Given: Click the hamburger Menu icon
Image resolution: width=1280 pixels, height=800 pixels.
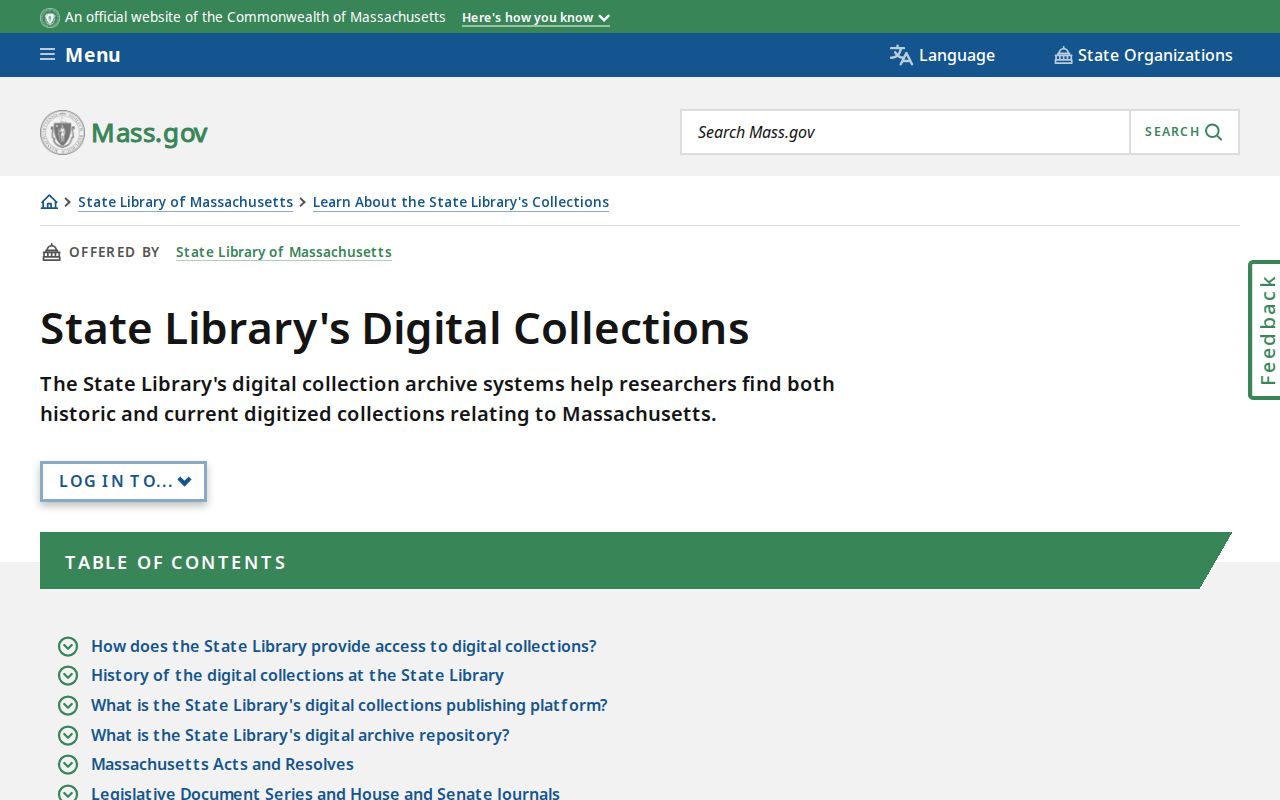Looking at the screenshot, I should click(47, 54).
